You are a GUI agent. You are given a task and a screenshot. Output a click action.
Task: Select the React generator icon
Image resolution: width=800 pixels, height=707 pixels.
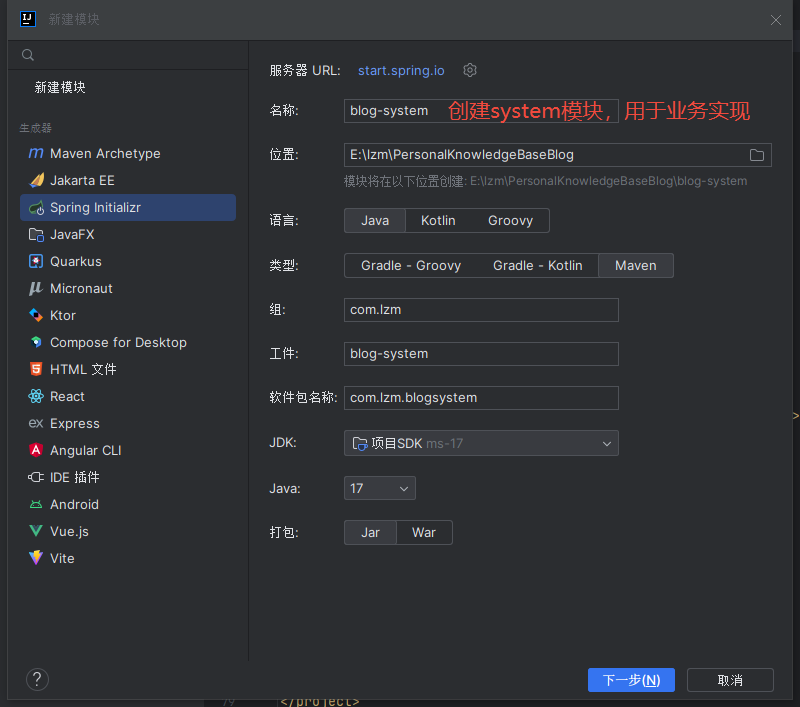tap(36, 396)
